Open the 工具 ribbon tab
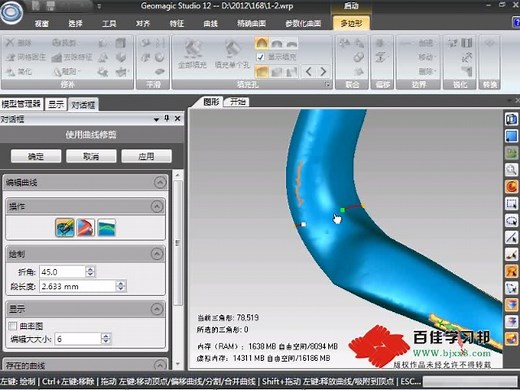The height and width of the screenshot is (390, 520). click(109, 23)
